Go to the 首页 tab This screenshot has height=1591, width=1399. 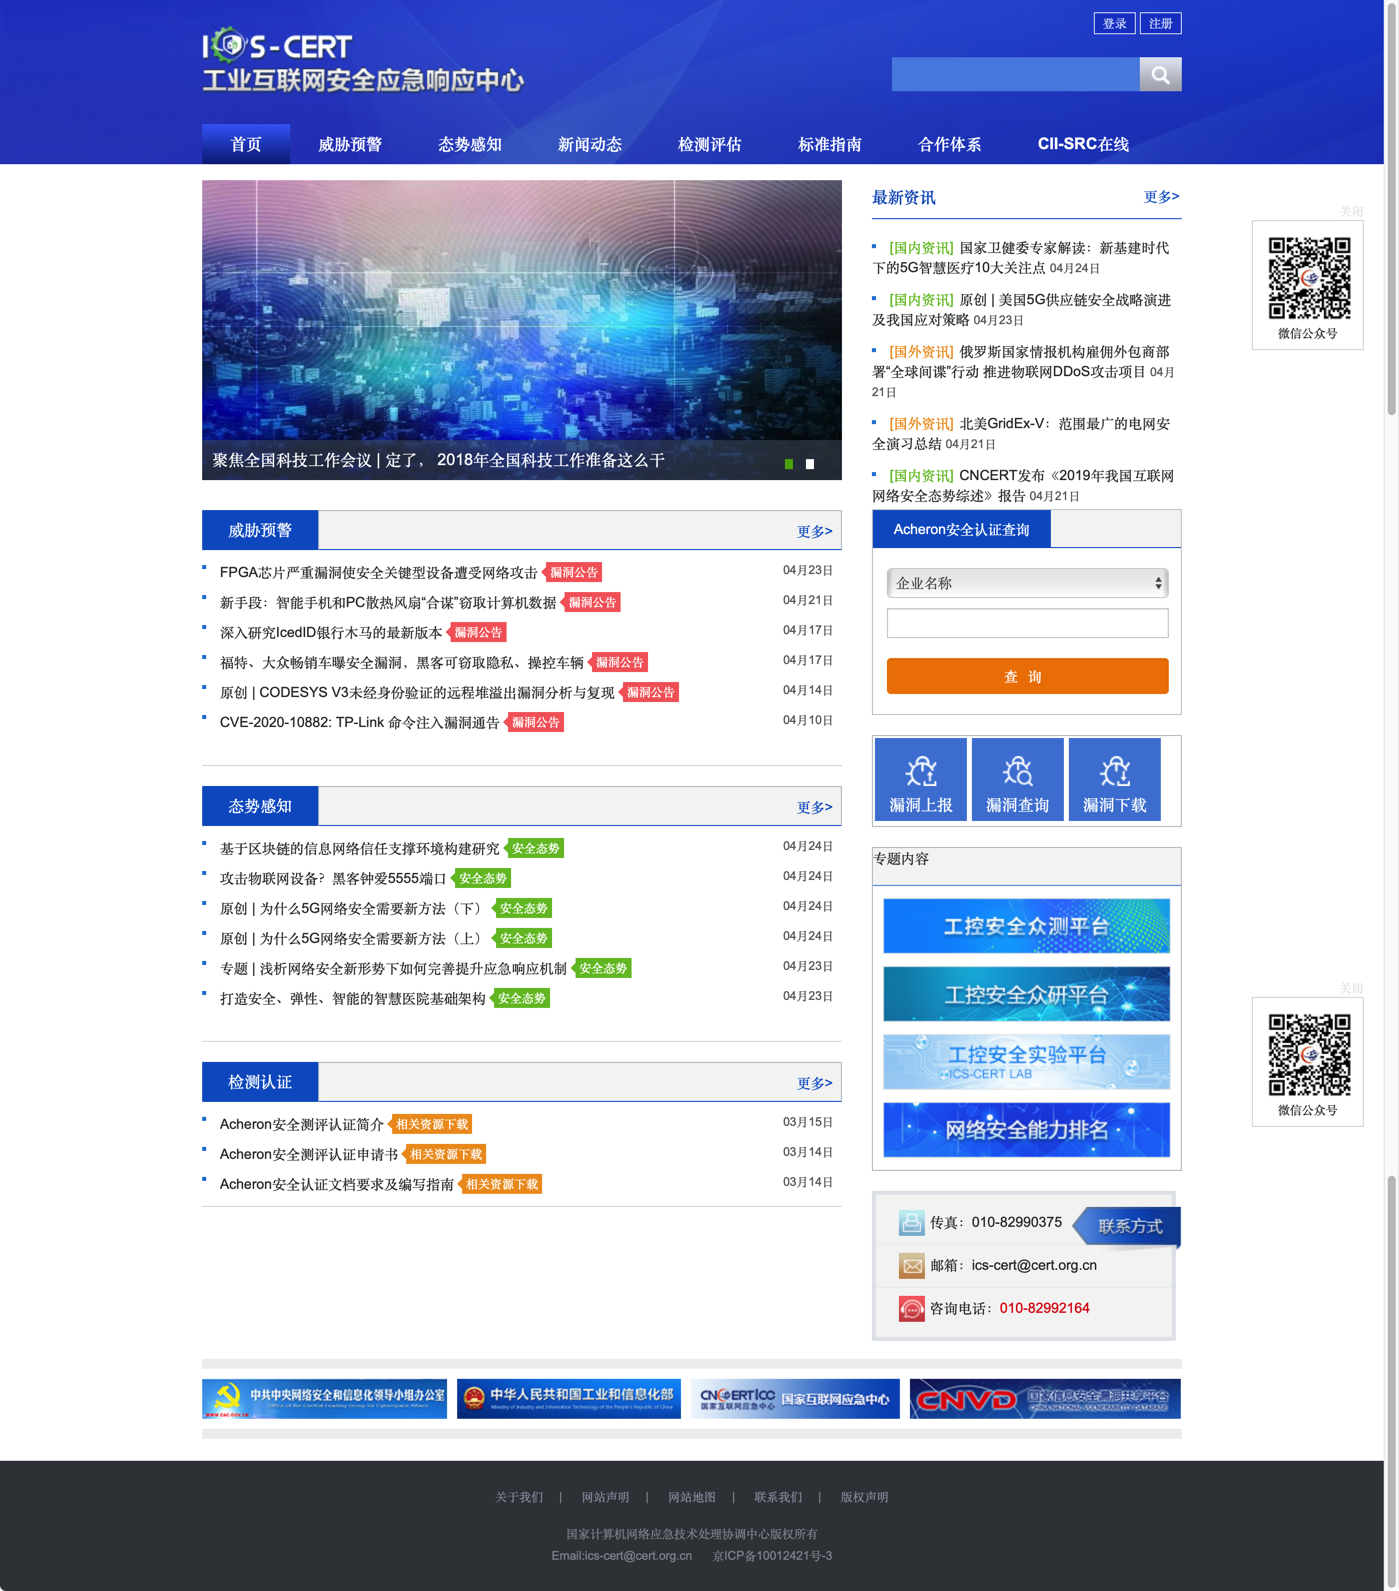pyautogui.click(x=246, y=144)
